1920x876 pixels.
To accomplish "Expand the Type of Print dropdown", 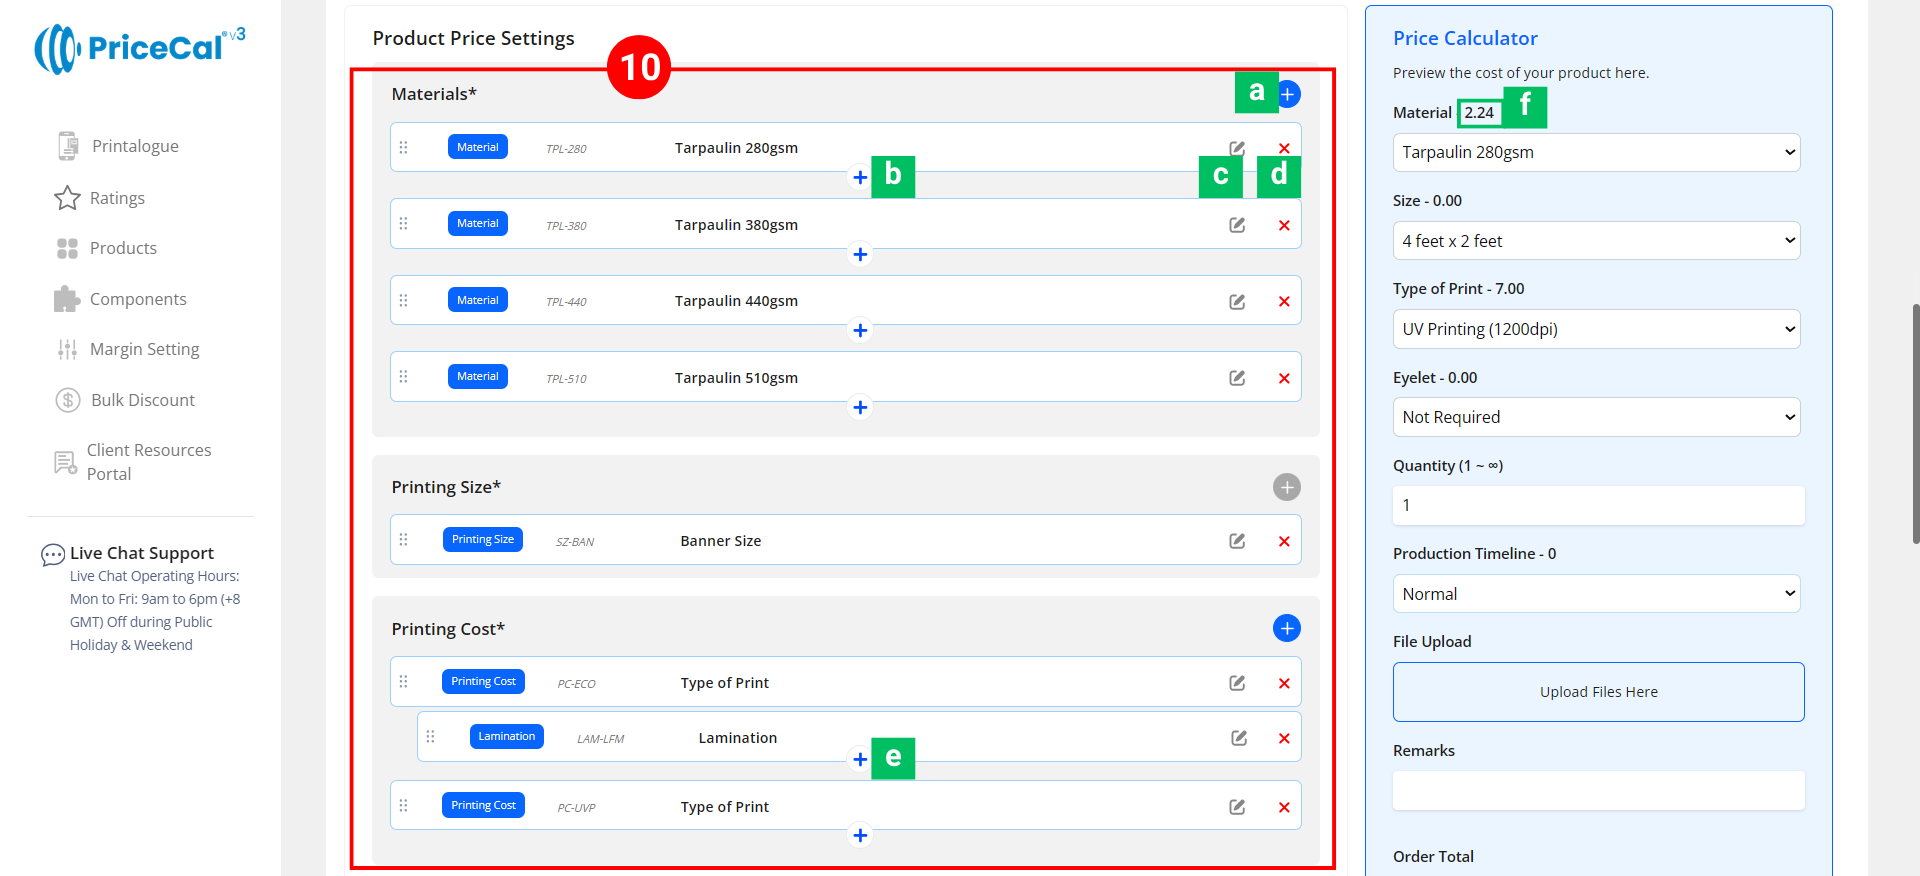I will click(x=1596, y=329).
